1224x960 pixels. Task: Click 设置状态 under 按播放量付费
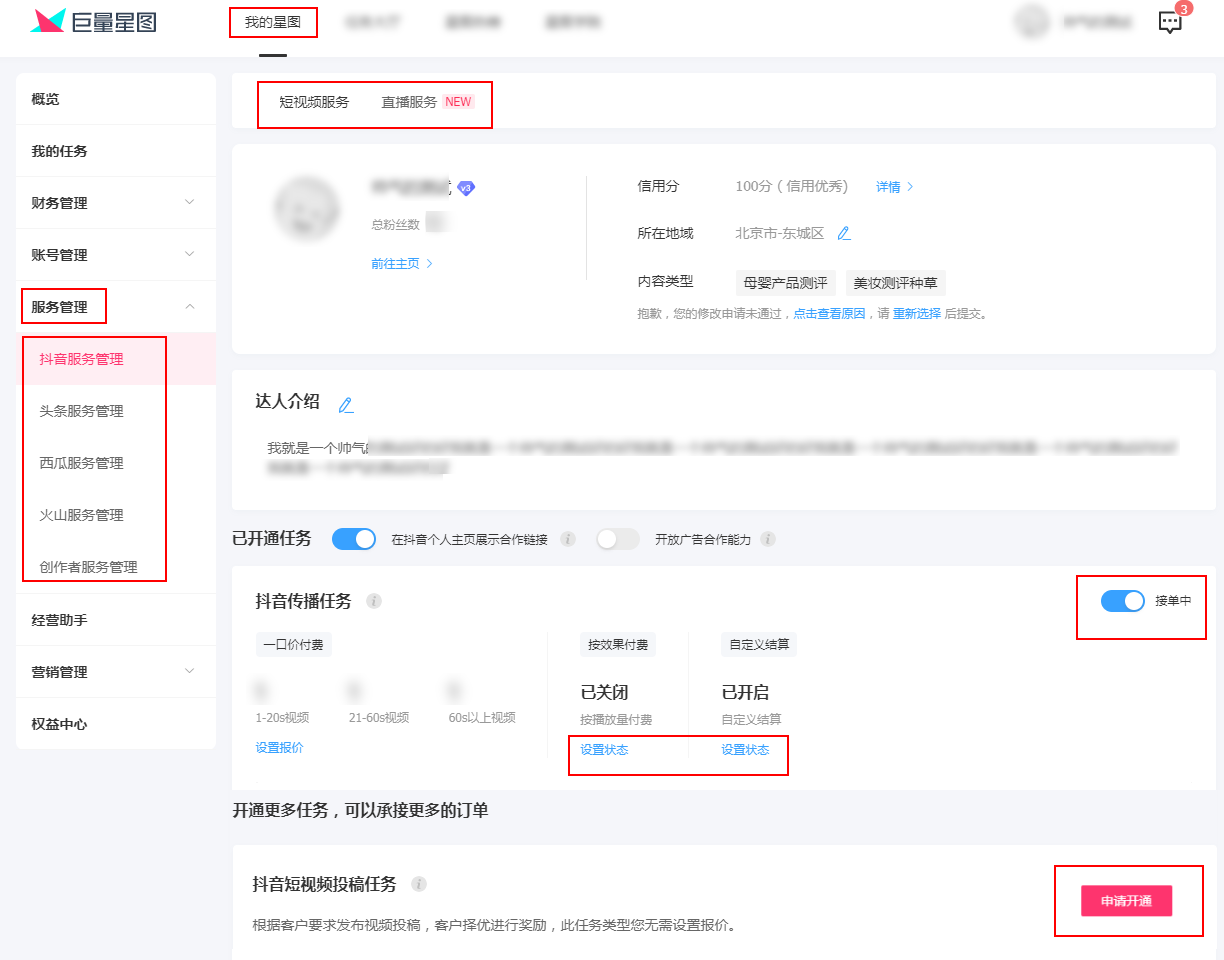pos(604,749)
